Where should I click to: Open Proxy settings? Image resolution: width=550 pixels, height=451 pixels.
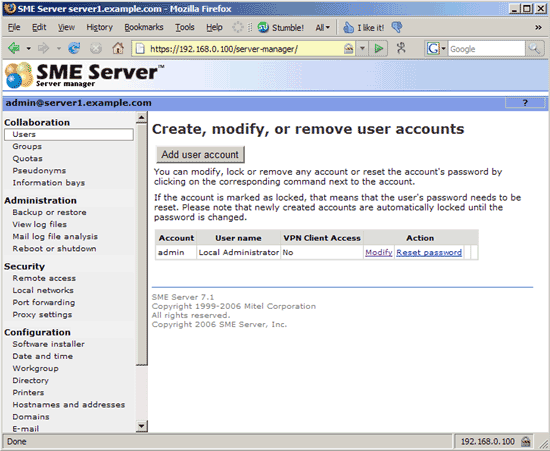(42, 315)
